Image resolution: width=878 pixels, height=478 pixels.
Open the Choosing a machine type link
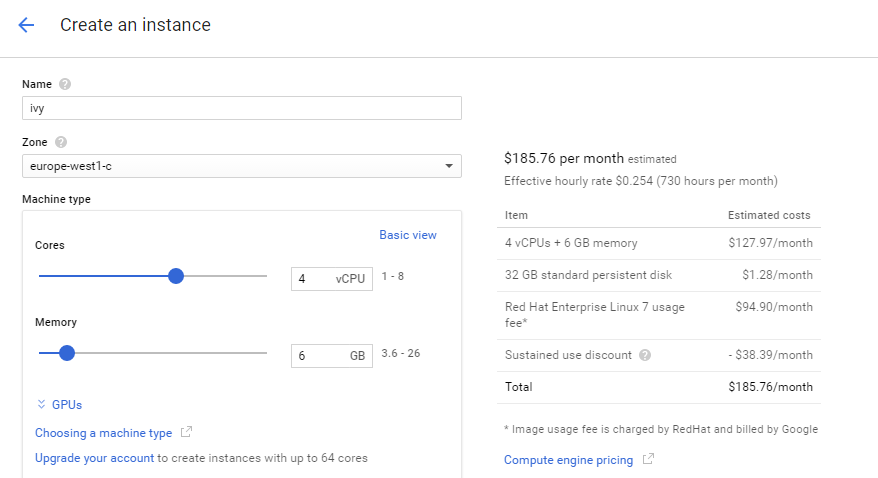pos(103,433)
